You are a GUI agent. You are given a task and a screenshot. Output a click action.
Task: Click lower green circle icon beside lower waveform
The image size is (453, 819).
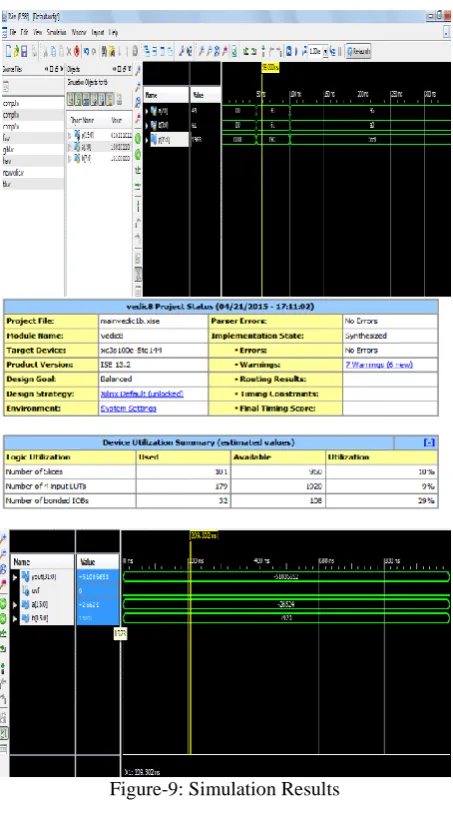[4, 619]
